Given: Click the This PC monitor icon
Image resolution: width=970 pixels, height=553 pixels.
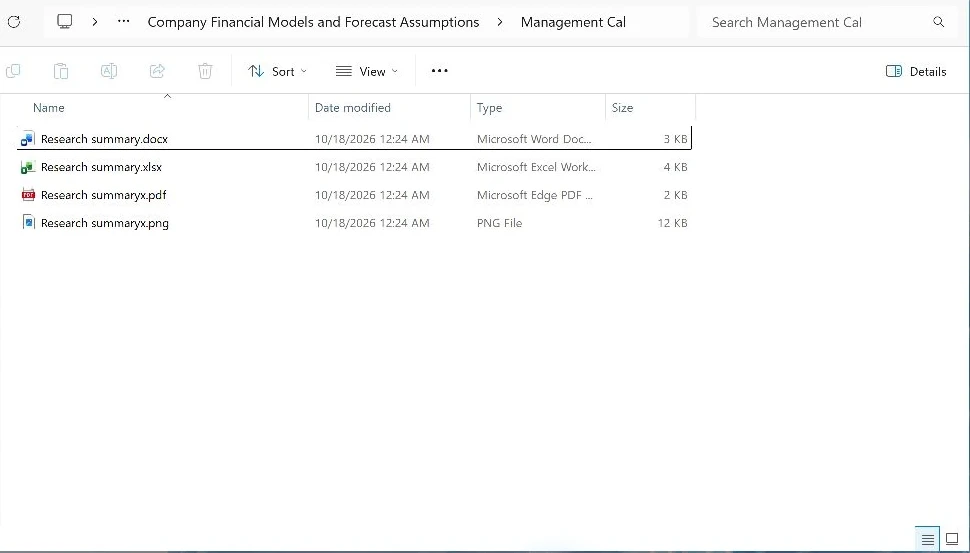Looking at the screenshot, I should (x=64, y=22).
